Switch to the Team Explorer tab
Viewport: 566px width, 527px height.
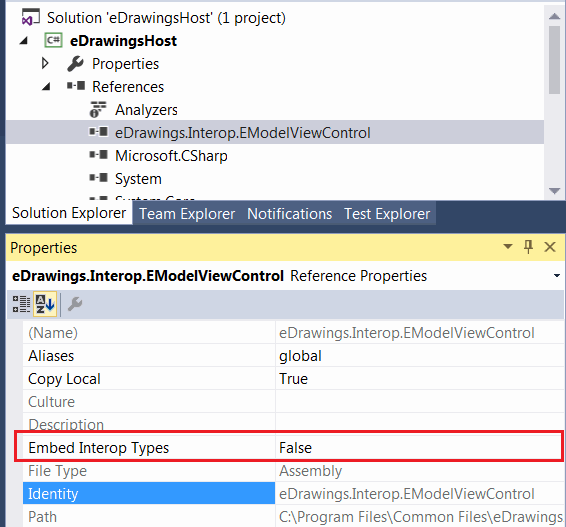pyautogui.click(x=187, y=214)
